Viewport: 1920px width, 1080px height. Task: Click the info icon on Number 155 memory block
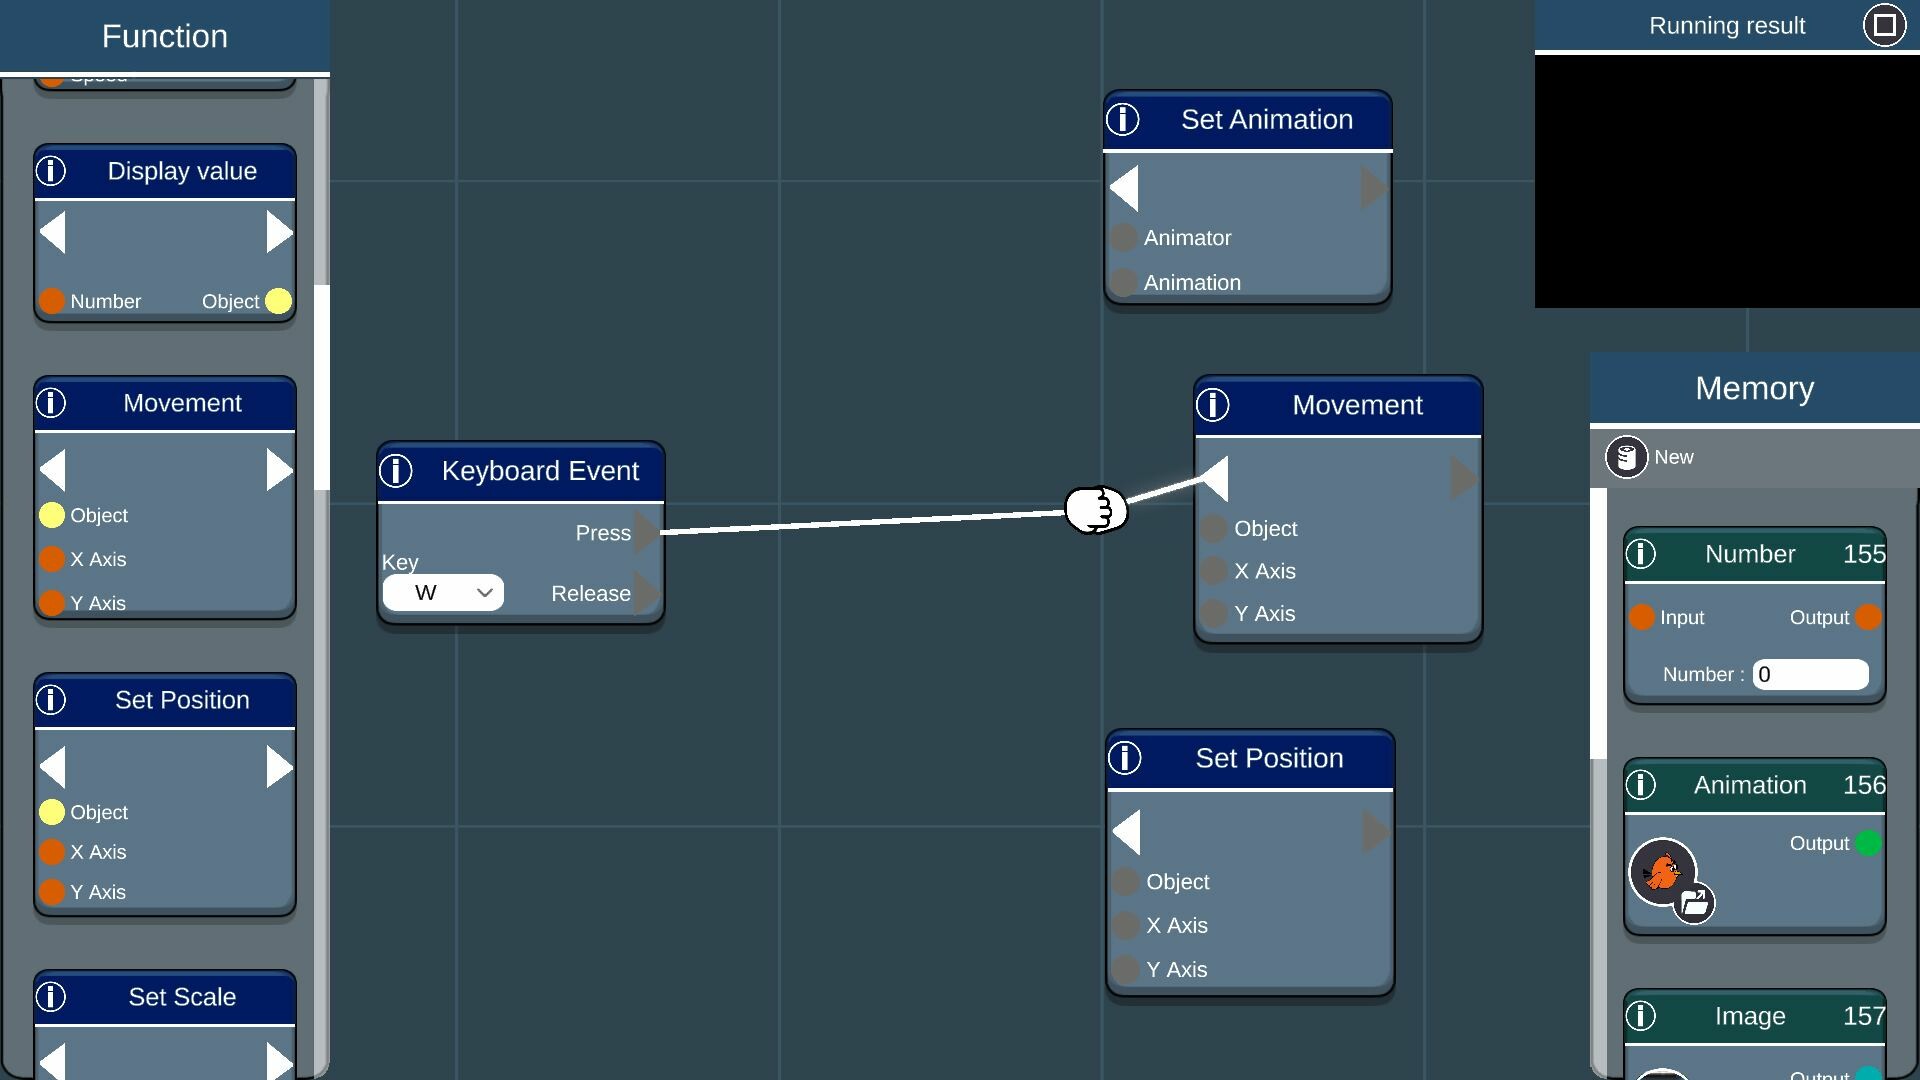point(1641,554)
